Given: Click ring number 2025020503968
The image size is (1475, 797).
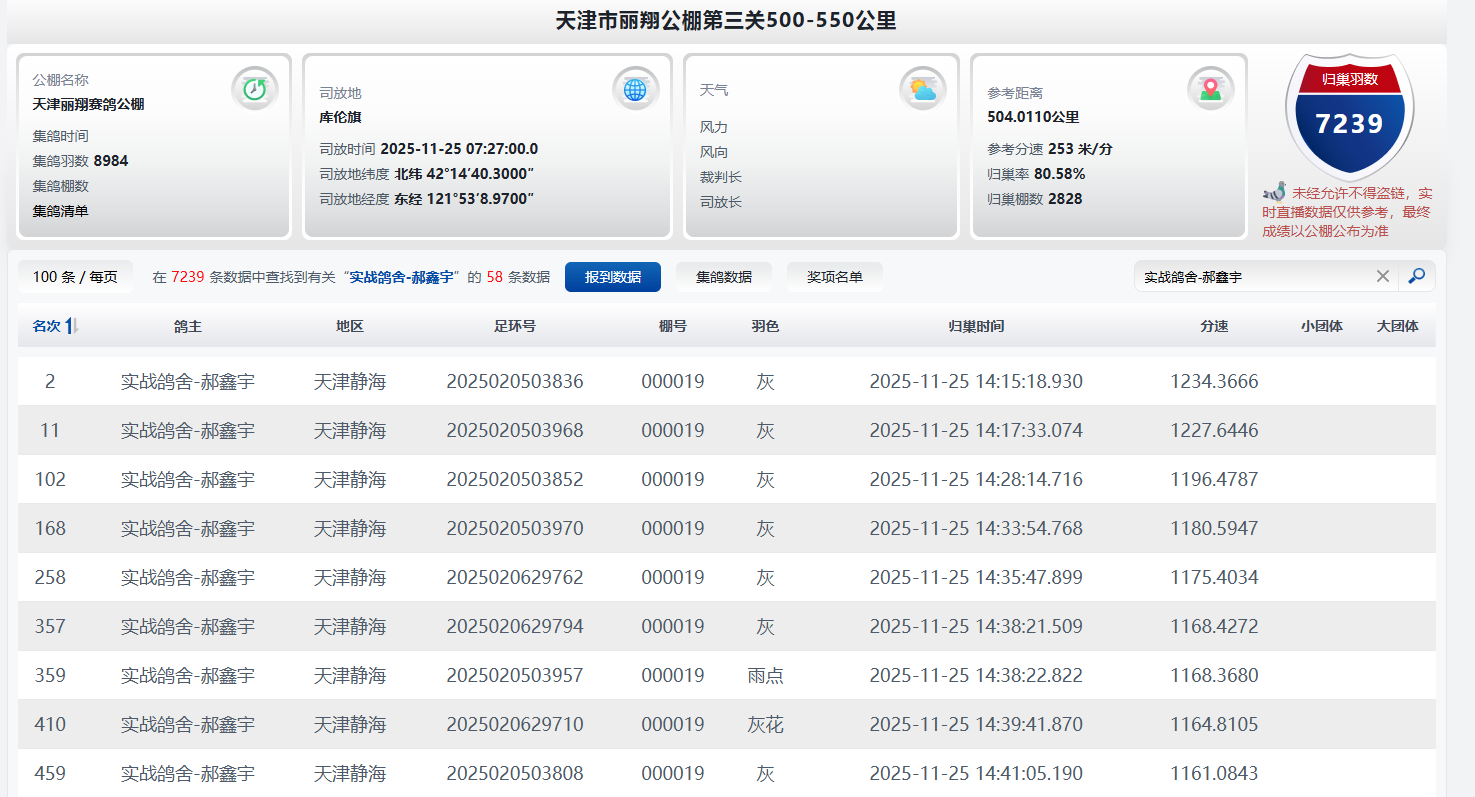Looking at the screenshot, I should point(514,430).
